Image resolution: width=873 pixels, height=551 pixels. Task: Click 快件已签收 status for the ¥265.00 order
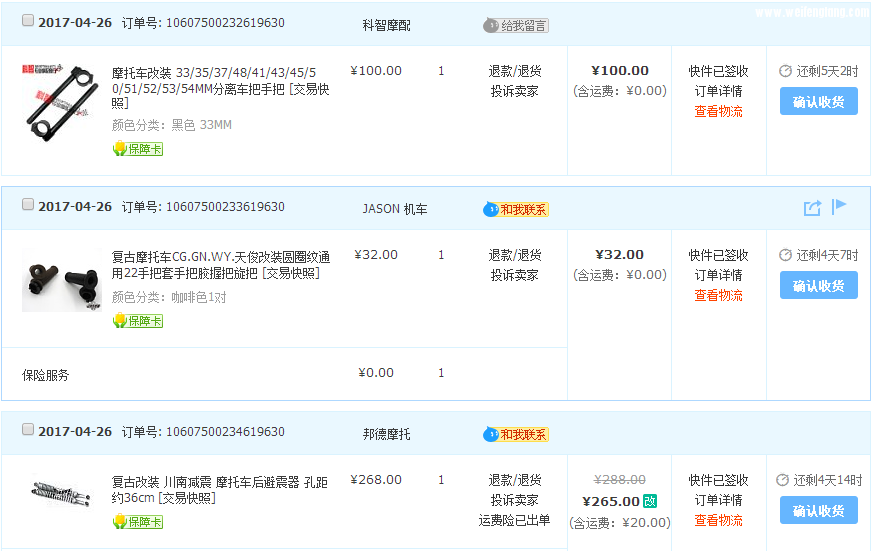pyautogui.click(x=718, y=480)
